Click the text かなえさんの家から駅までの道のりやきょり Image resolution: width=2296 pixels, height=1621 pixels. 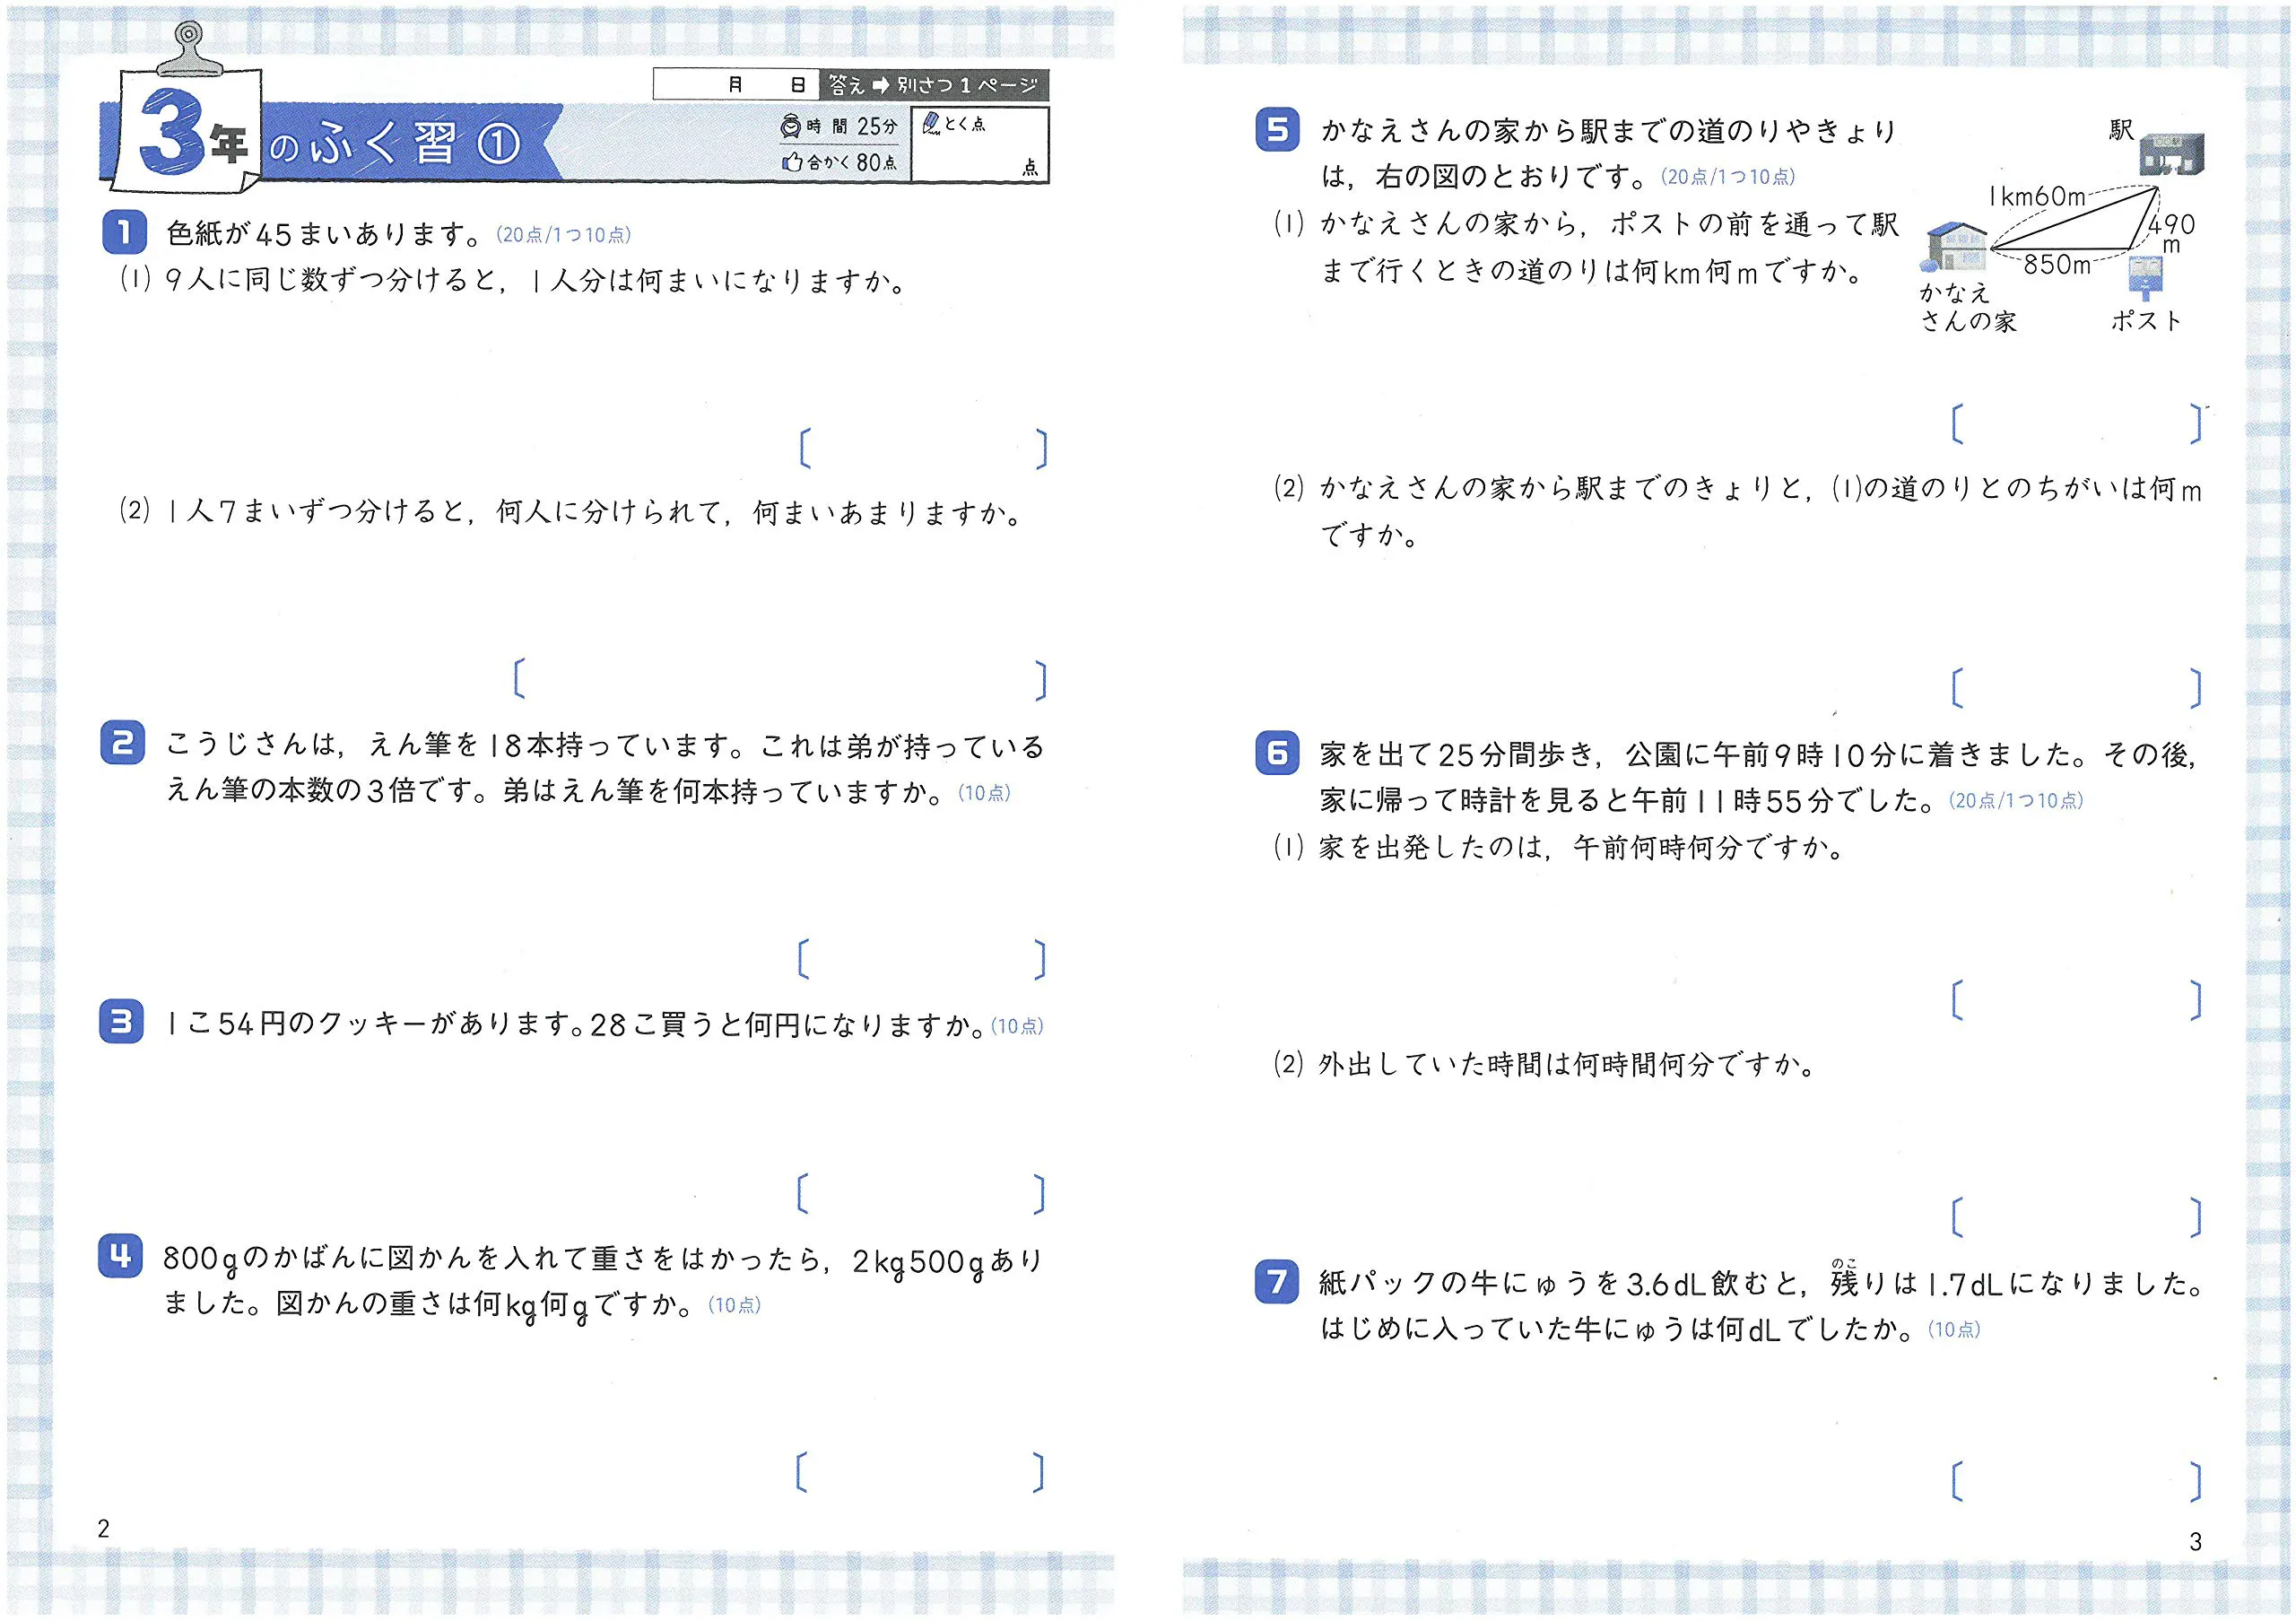1609,131
